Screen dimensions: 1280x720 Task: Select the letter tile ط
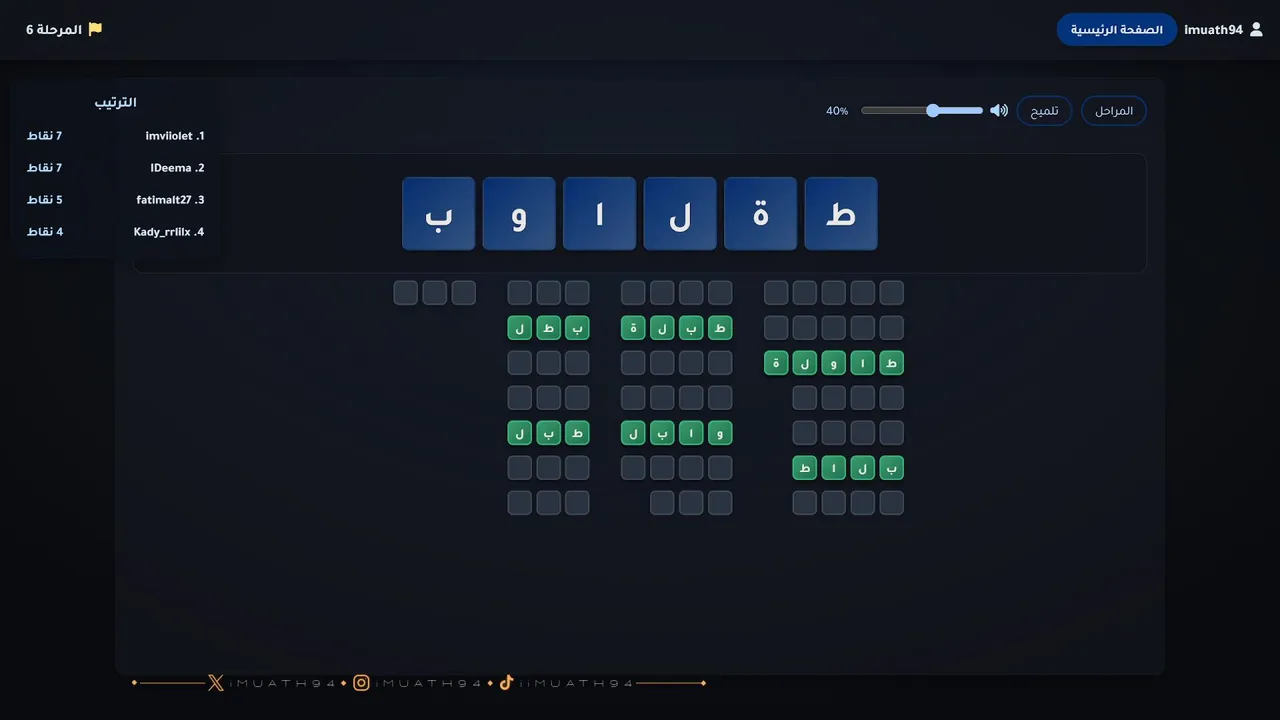tap(841, 214)
